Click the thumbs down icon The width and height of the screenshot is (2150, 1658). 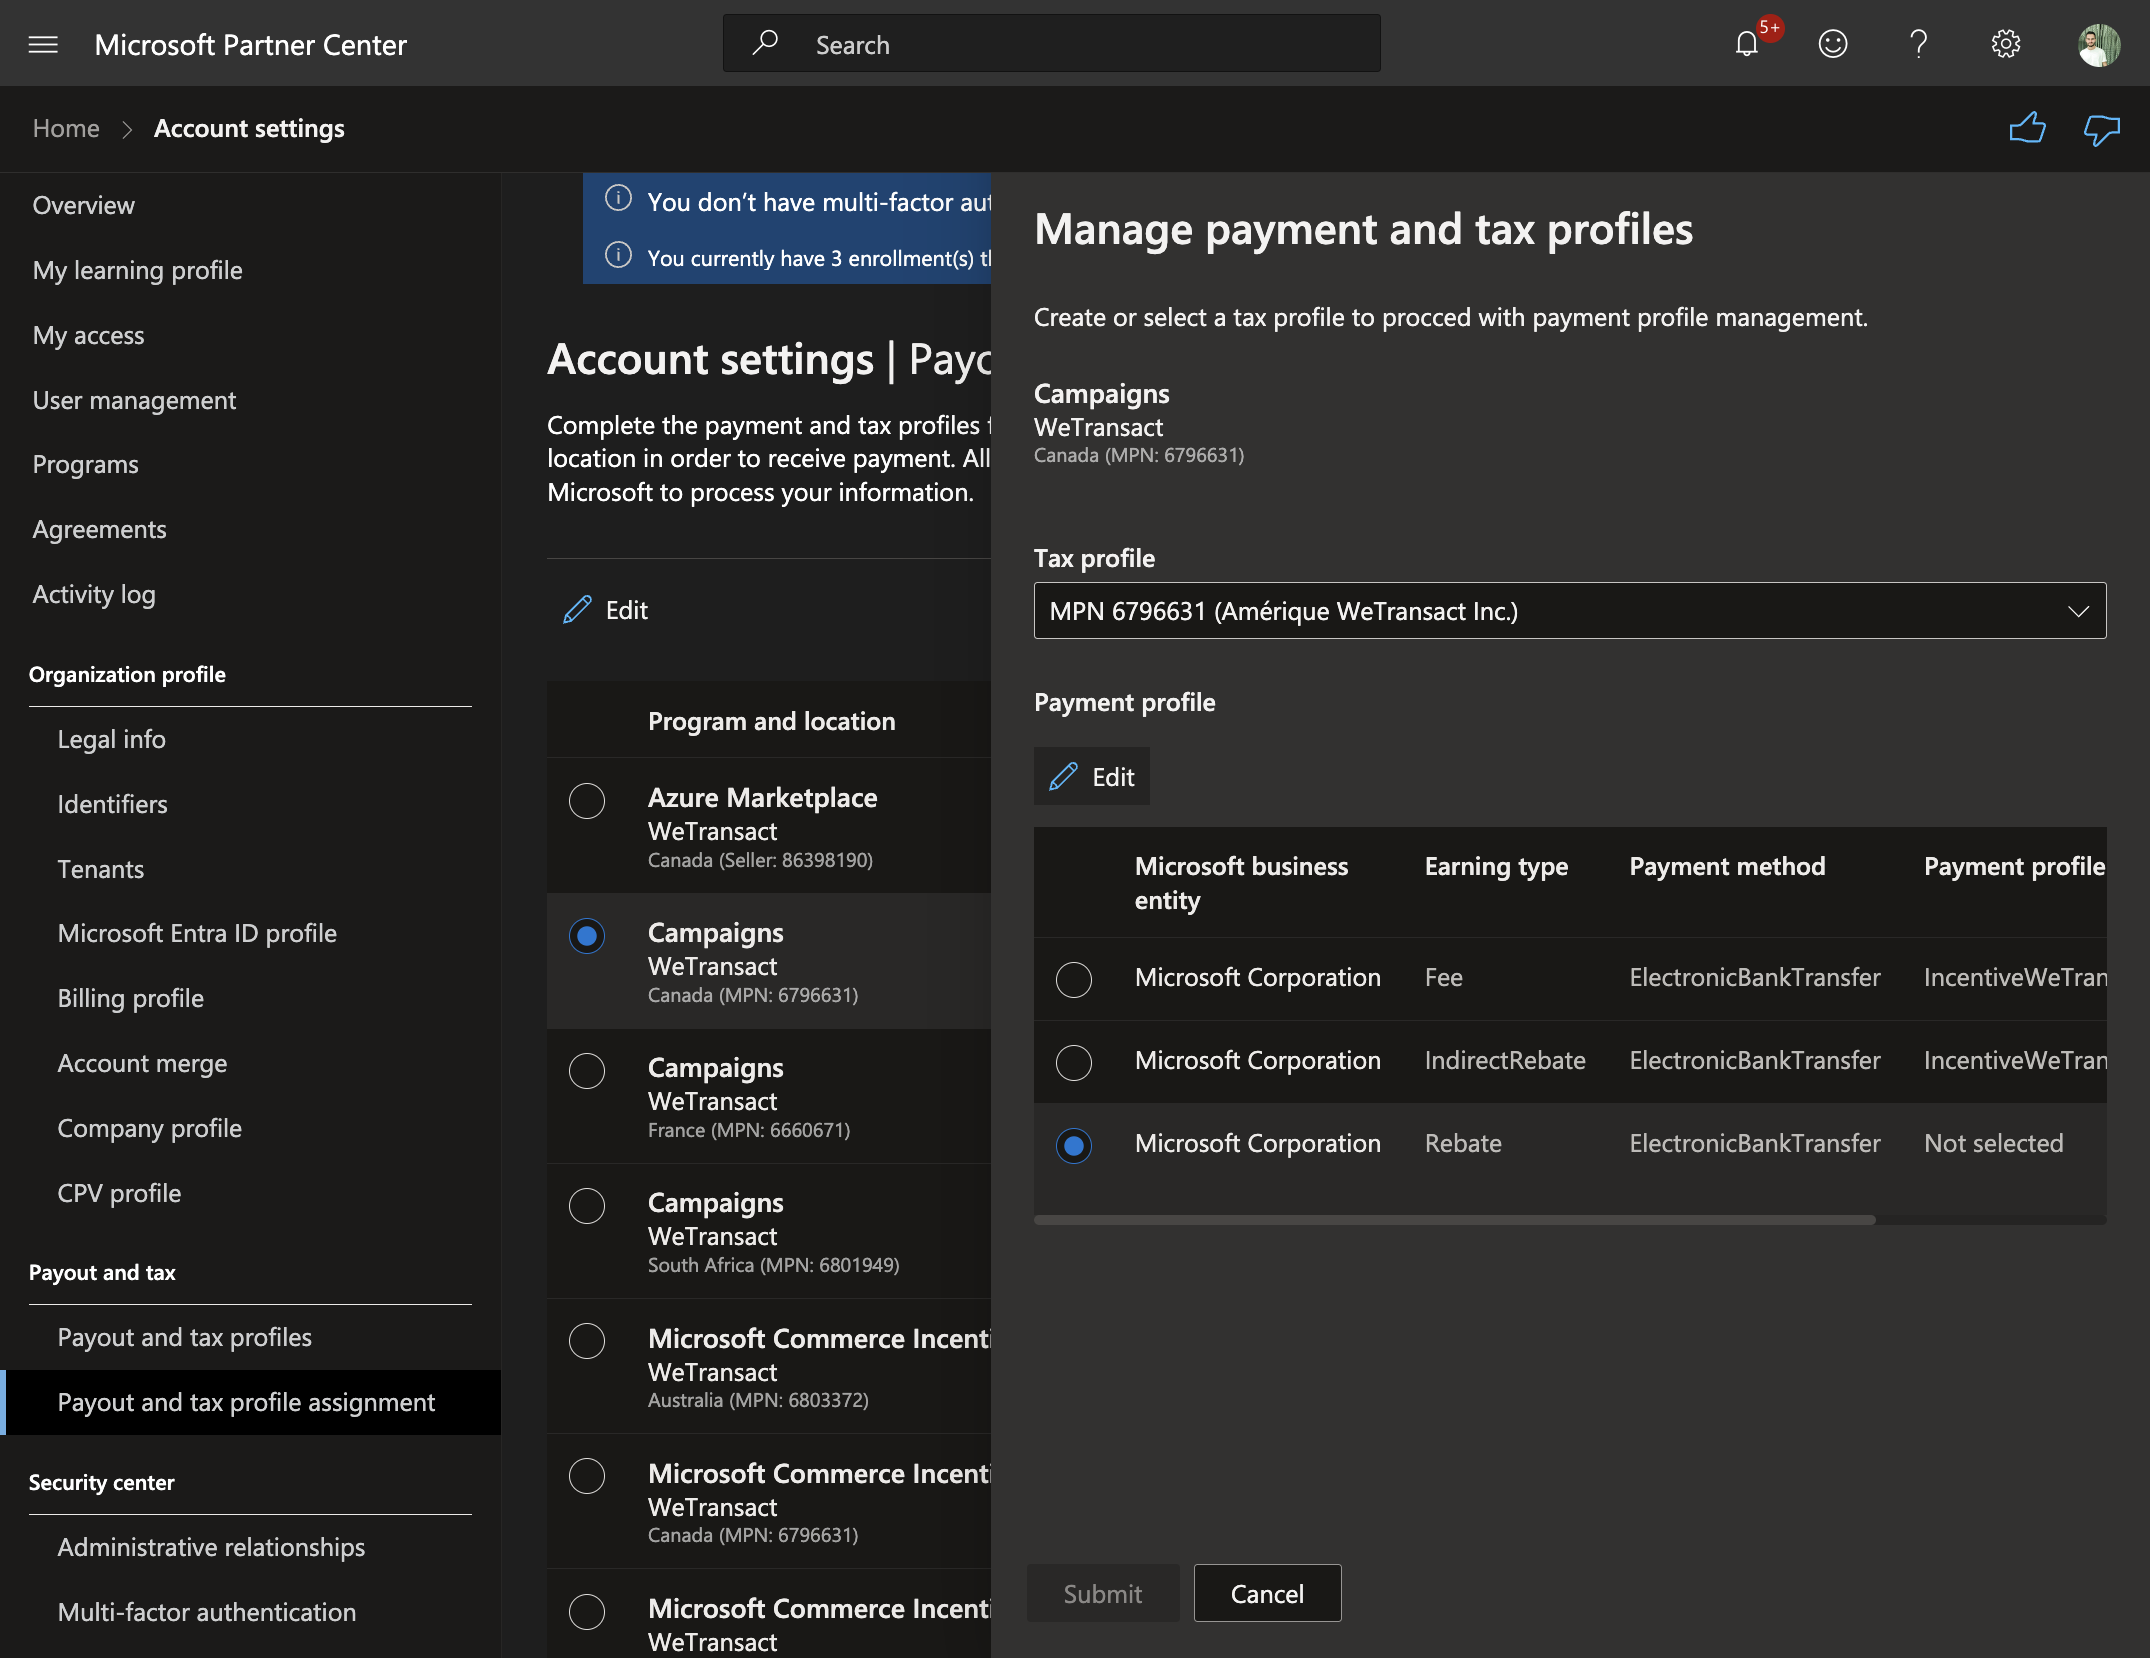coord(2101,129)
